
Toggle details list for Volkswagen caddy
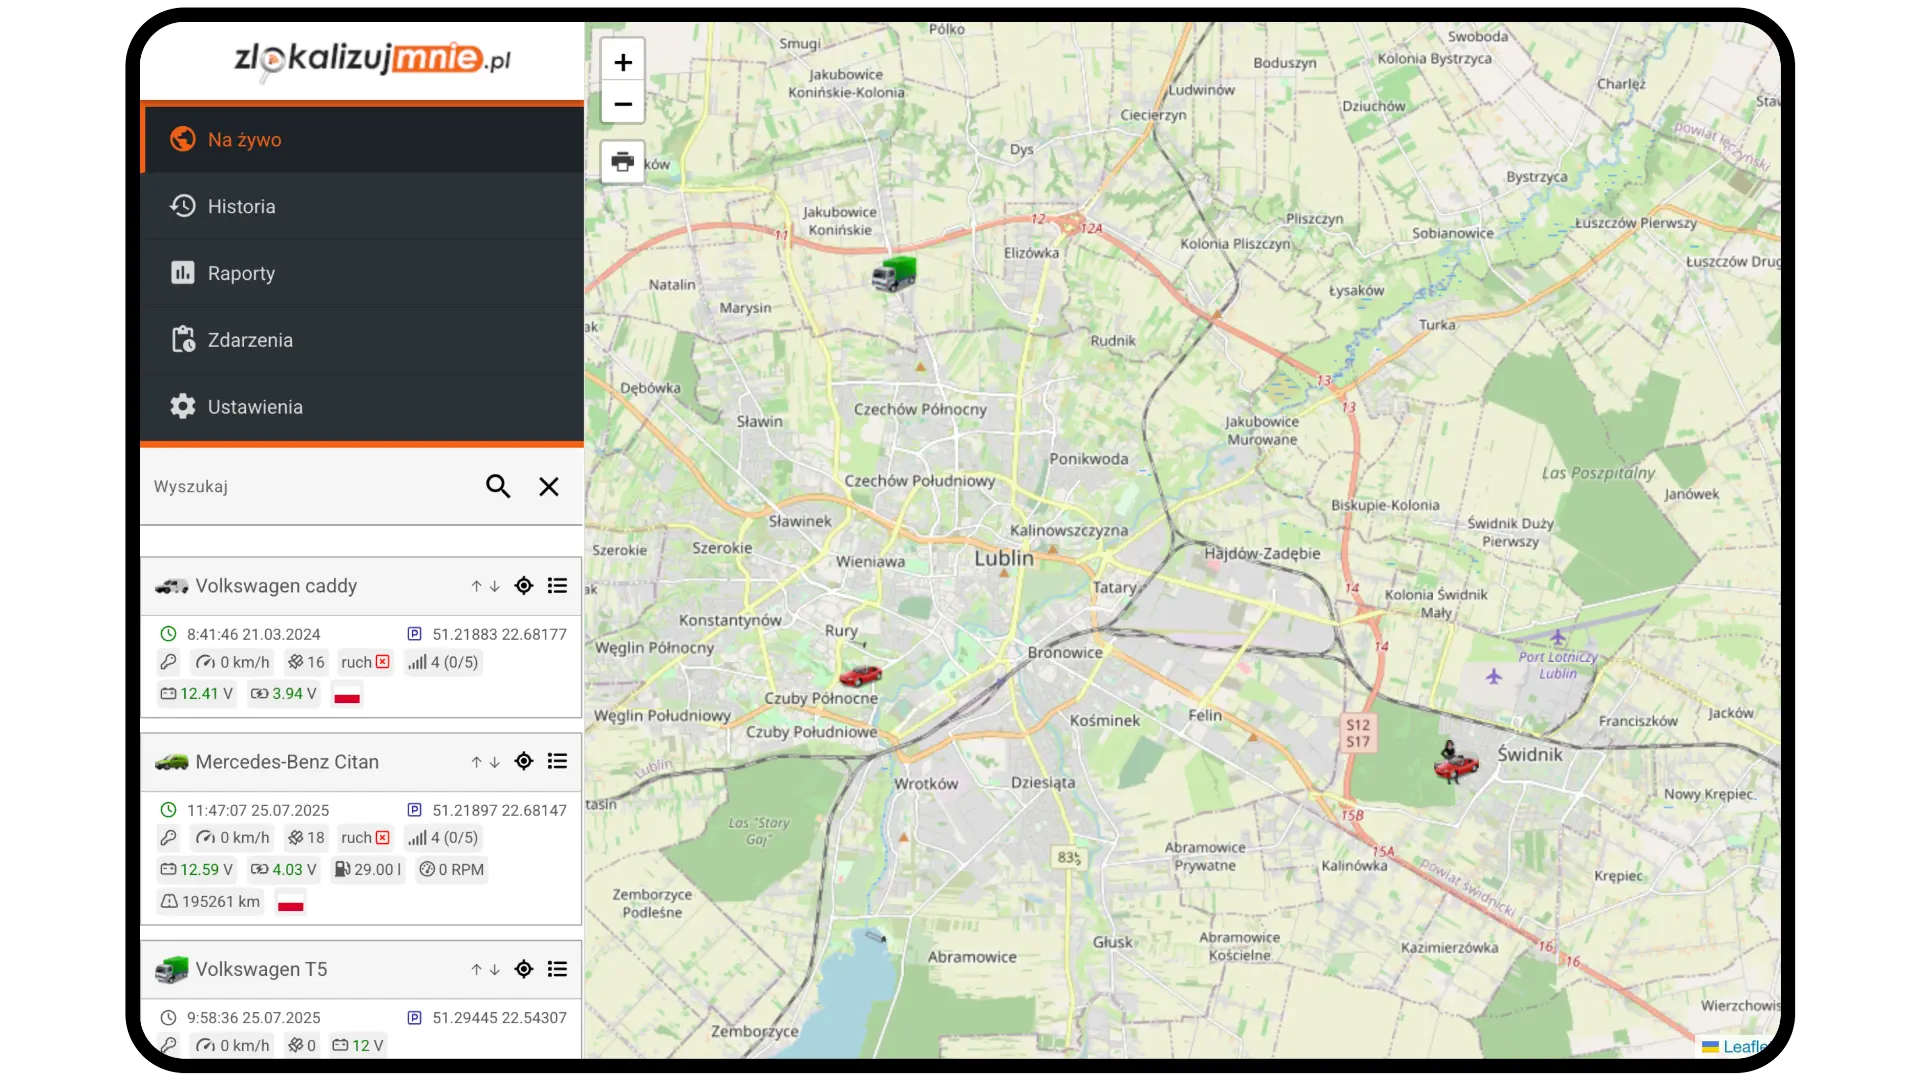pyautogui.click(x=558, y=586)
